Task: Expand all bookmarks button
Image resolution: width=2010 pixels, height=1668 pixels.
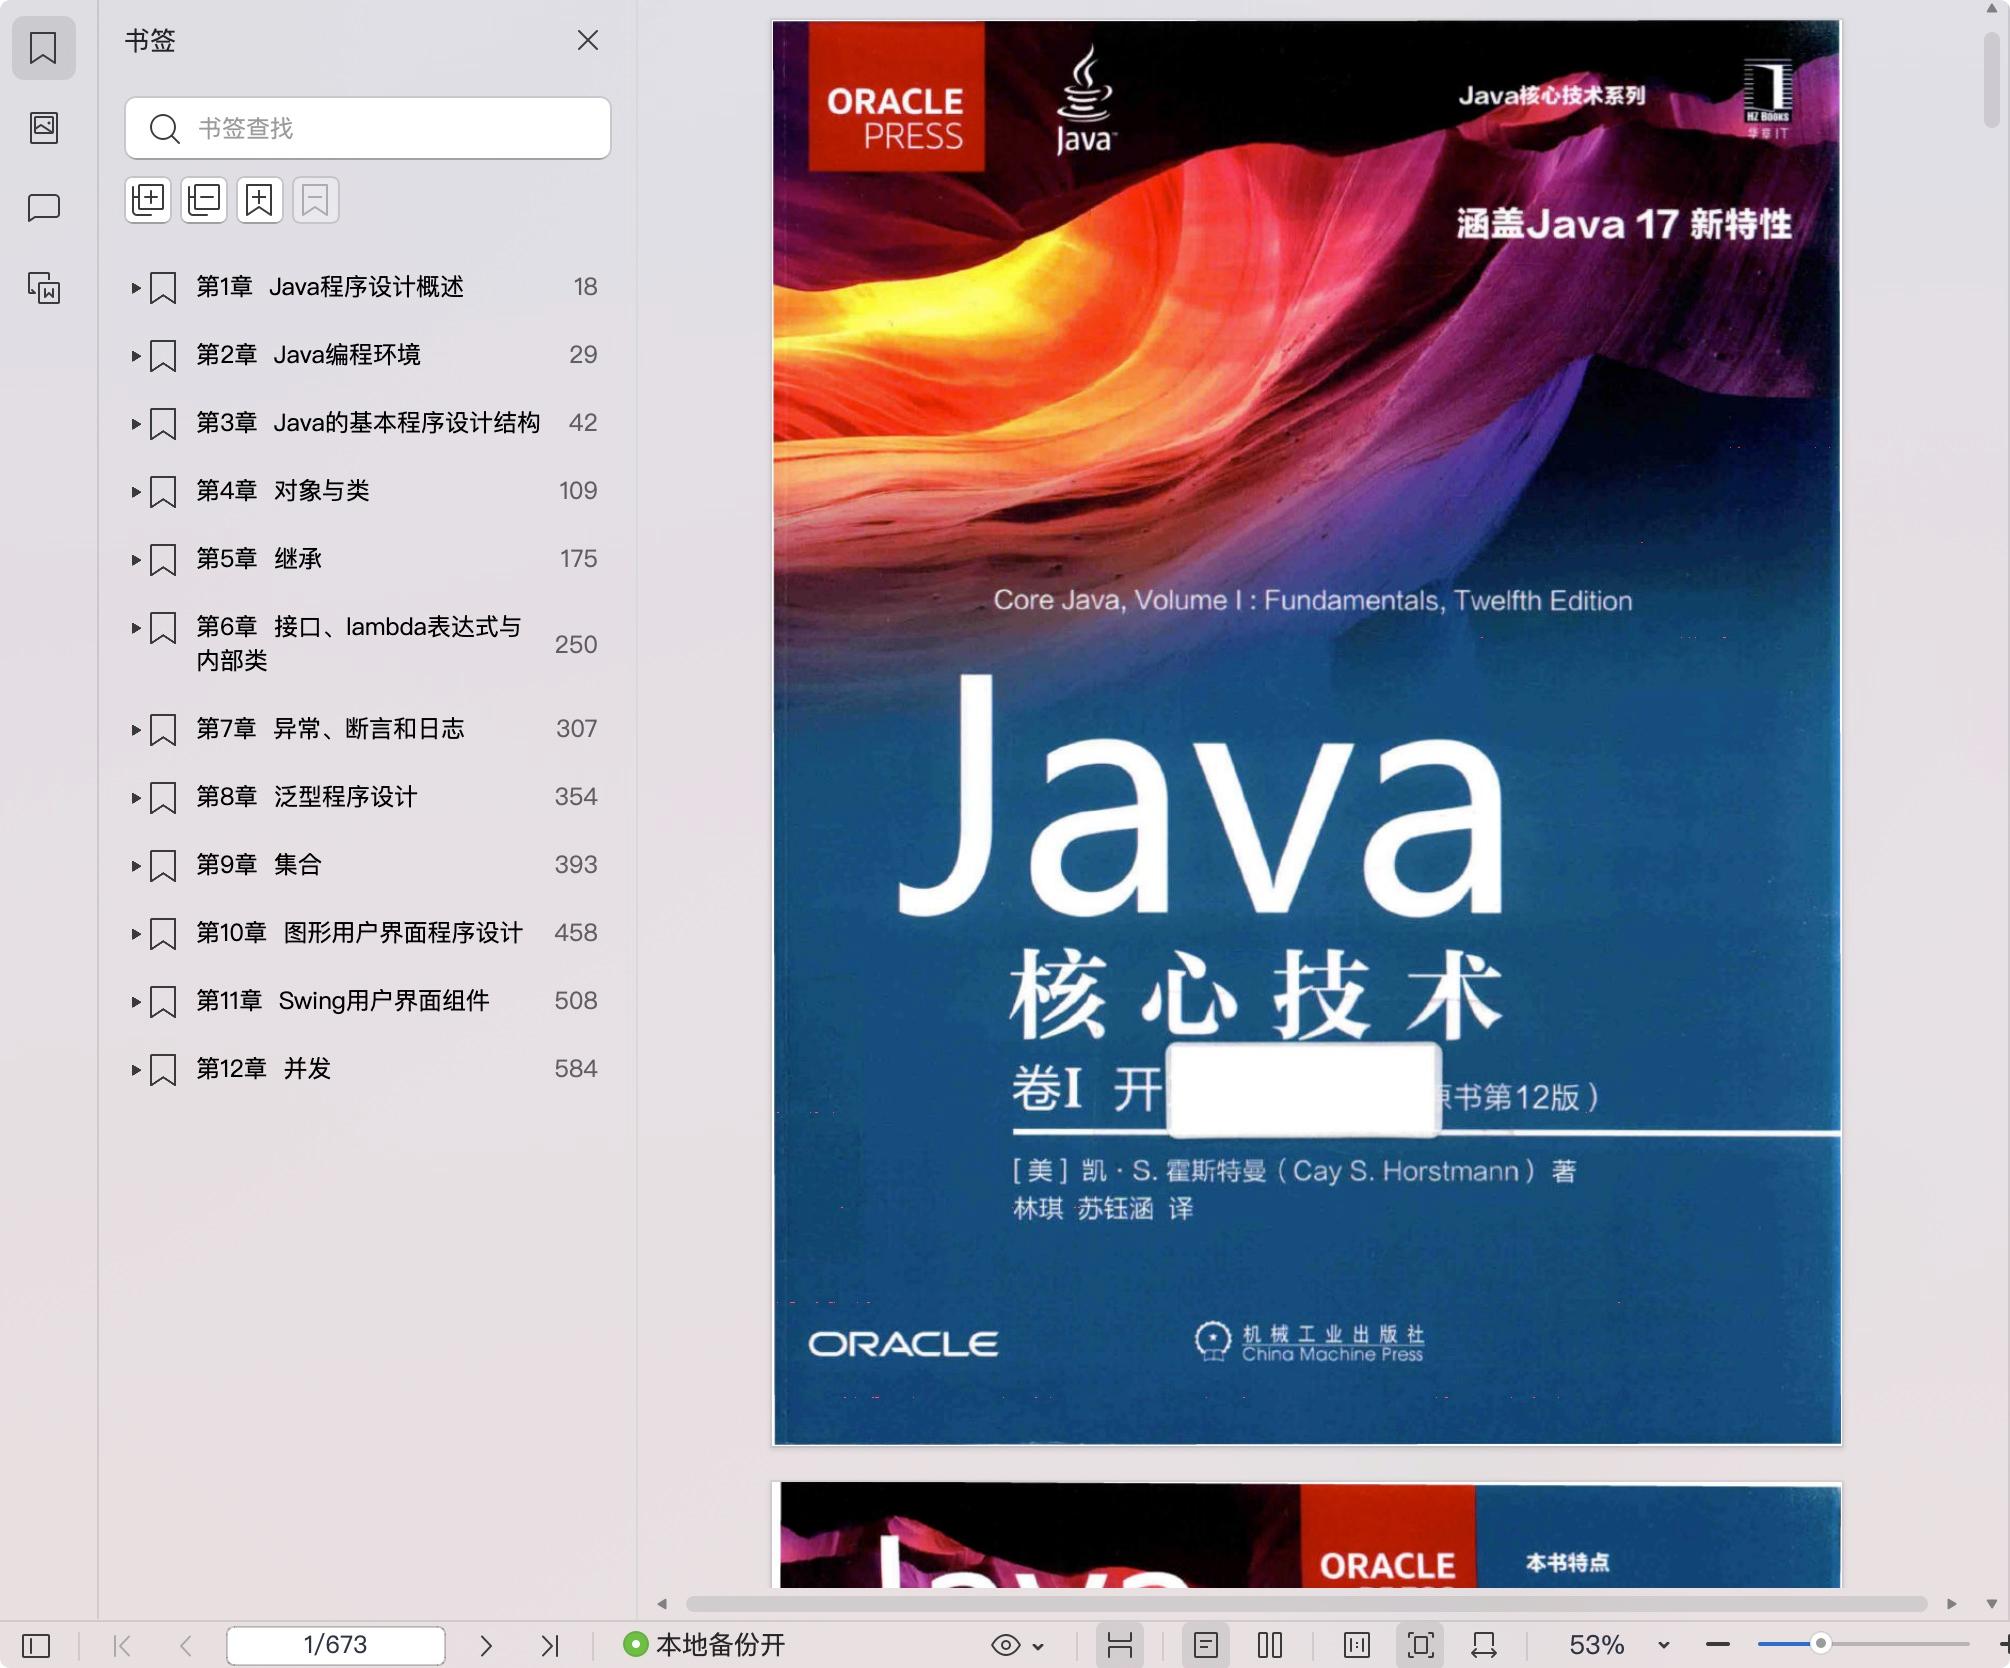Action: pos(148,200)
